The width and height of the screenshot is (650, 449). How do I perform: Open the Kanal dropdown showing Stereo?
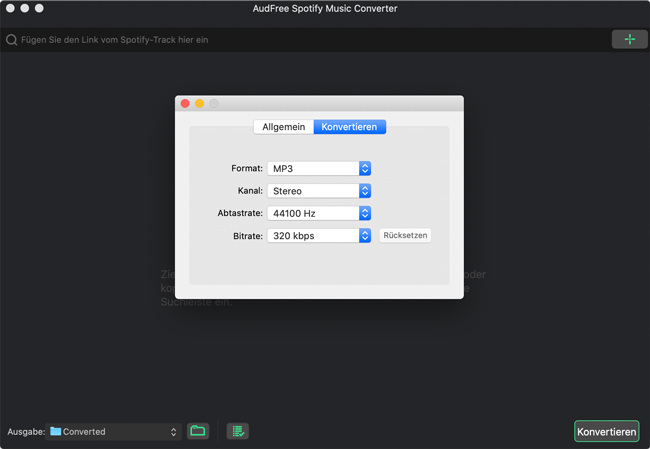tap(319, 191)
